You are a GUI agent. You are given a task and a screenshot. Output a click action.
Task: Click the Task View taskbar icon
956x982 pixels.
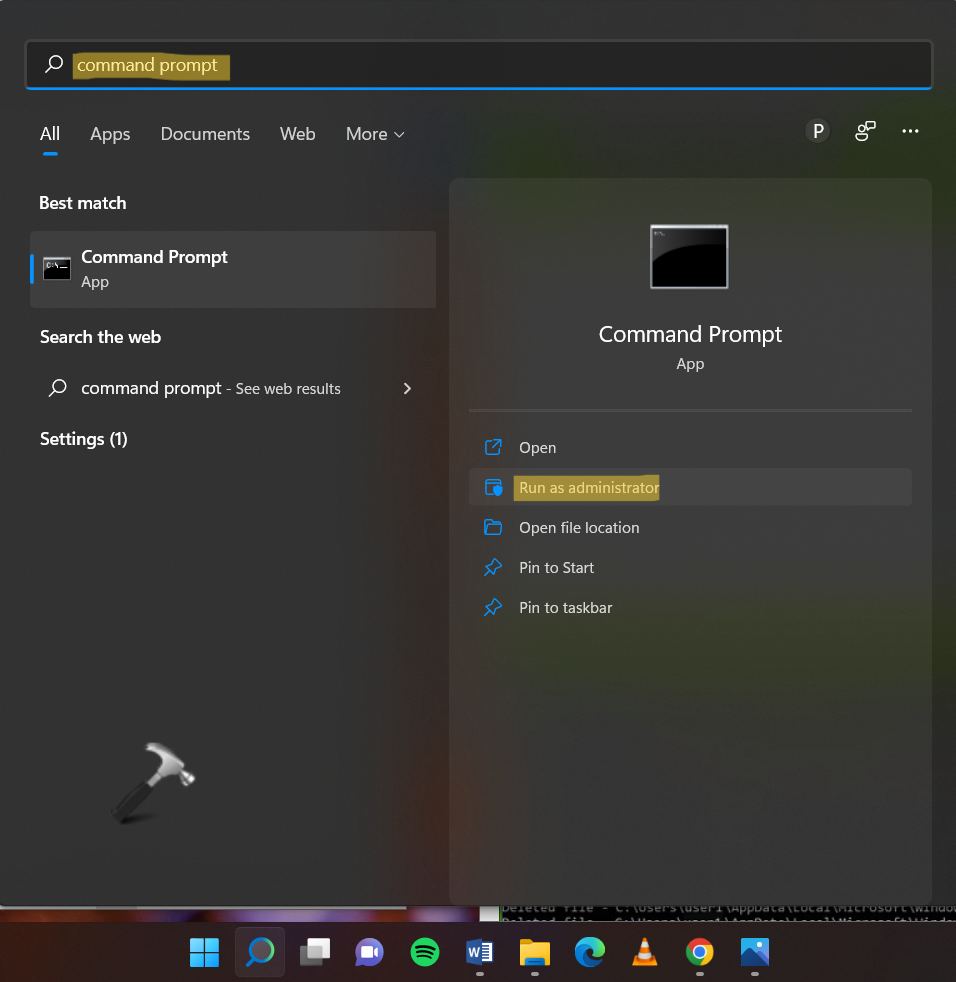[x=315, y=952]
